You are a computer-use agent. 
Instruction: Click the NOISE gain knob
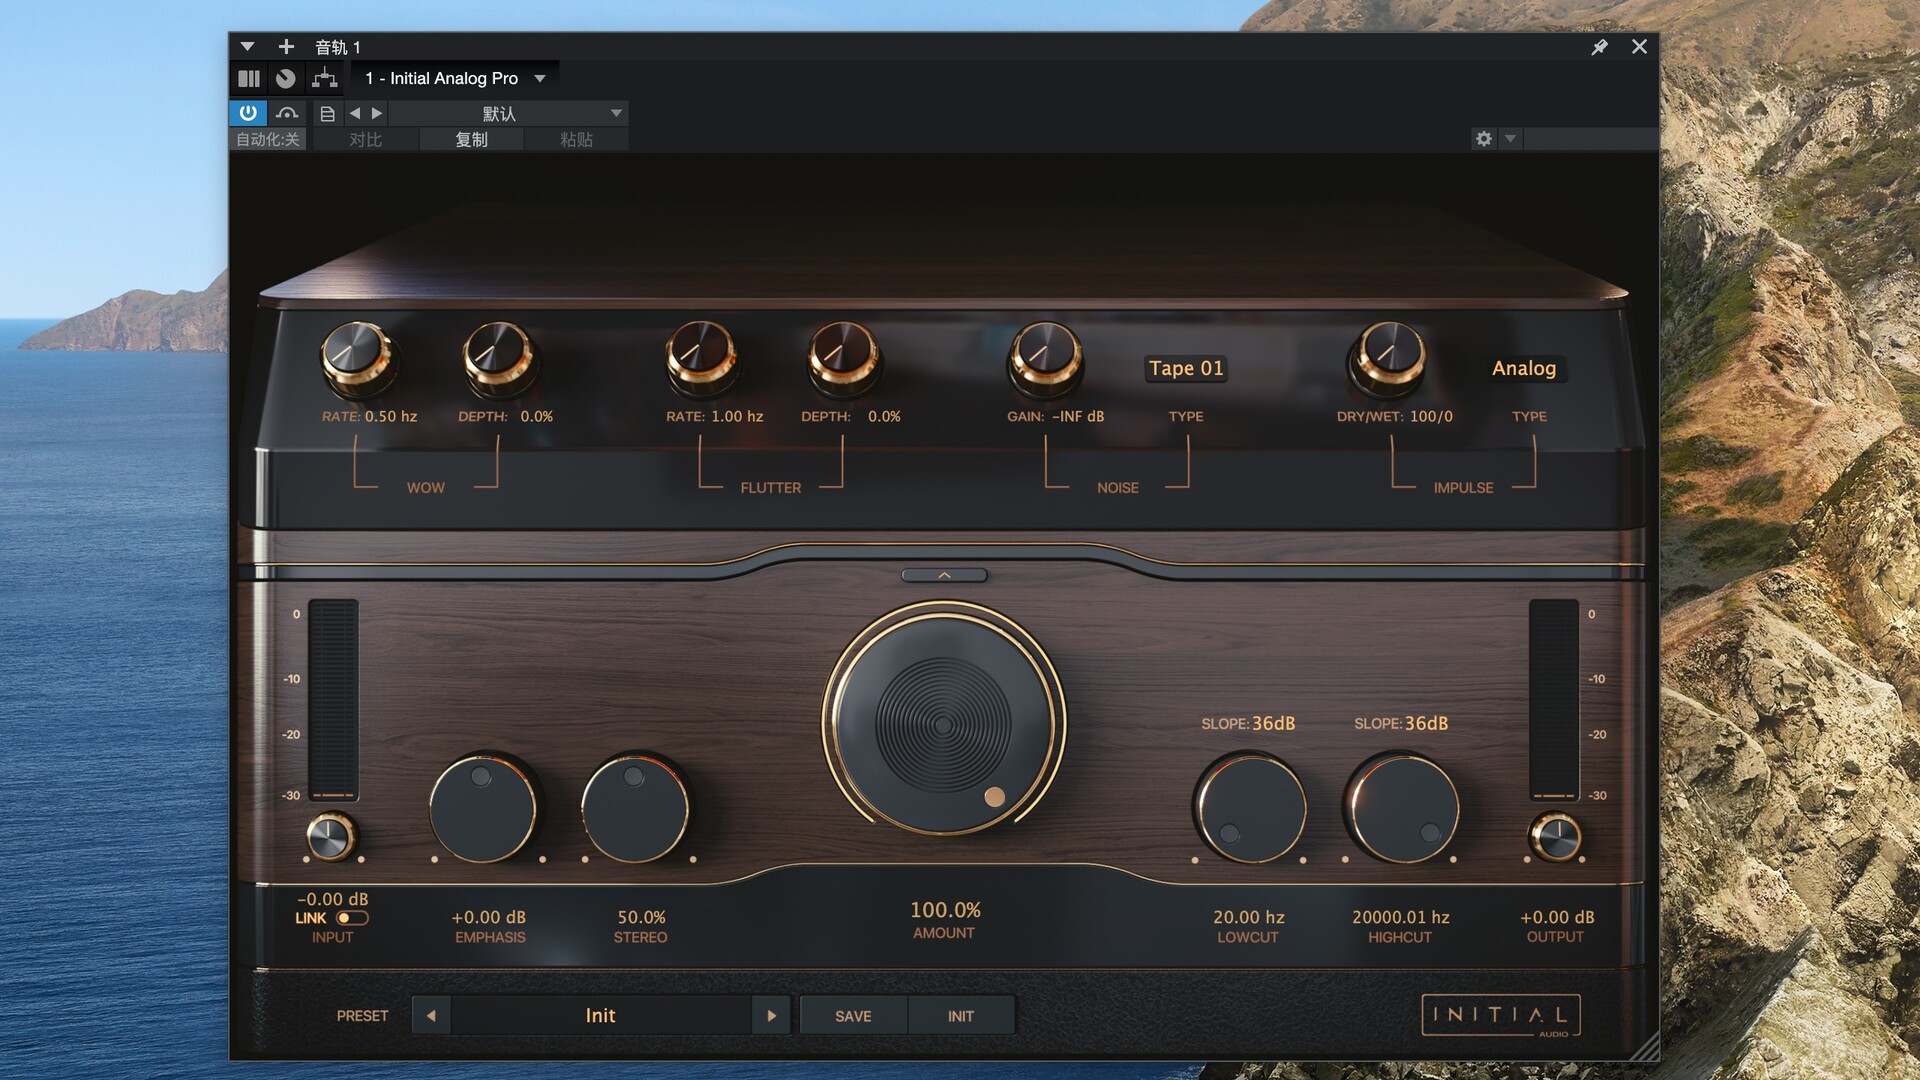[x=1045, y=357]
